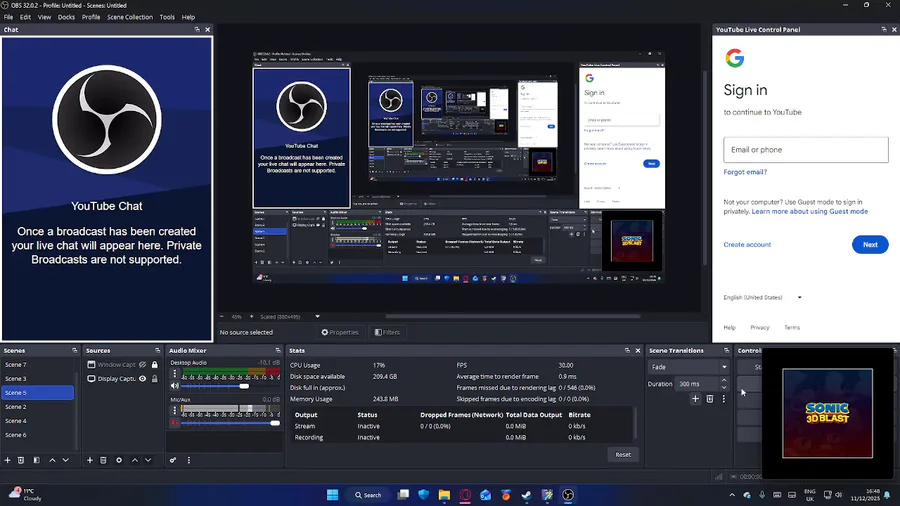Add a scene transition with plus icon
900x506 pixels.
(696, 399)
